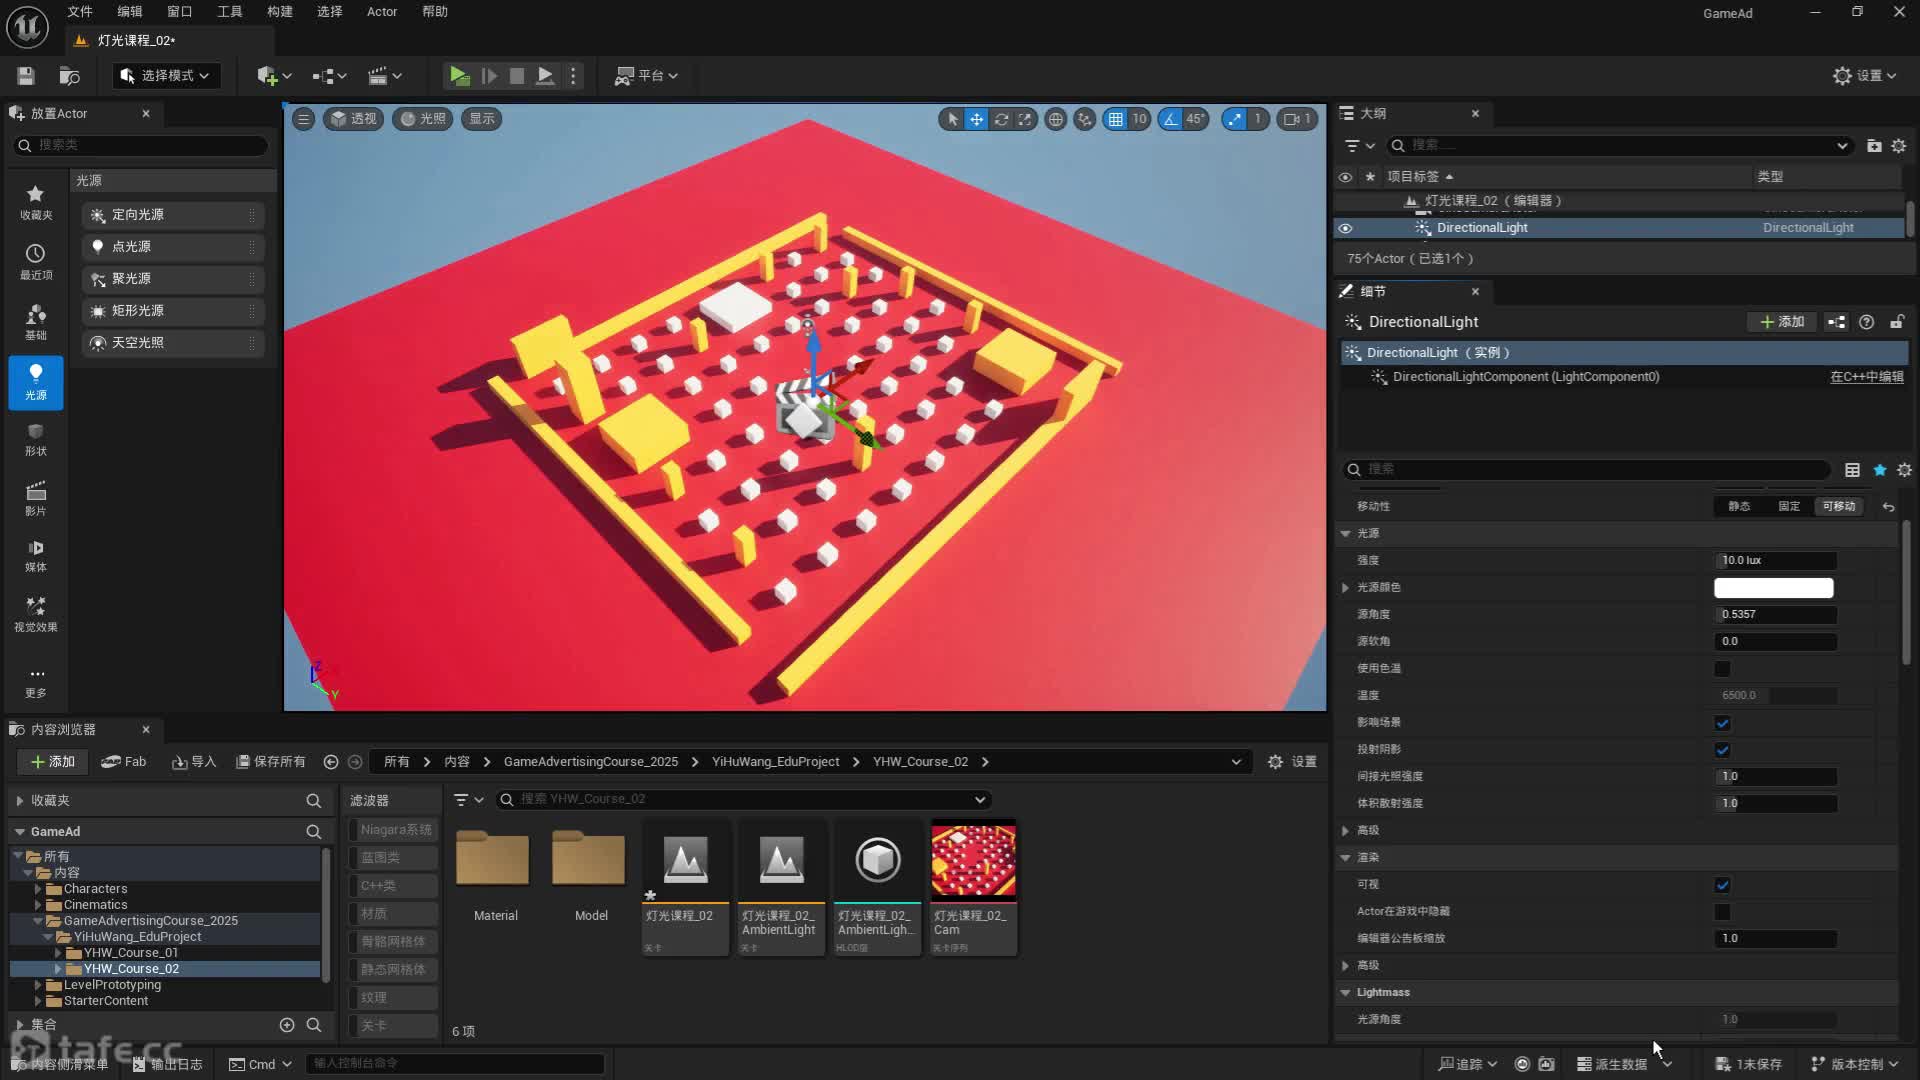Screen dimensions: 1920x1080
Task: Open the selection mode (选择模式) dropdown
Action: [x=166, y=76]
